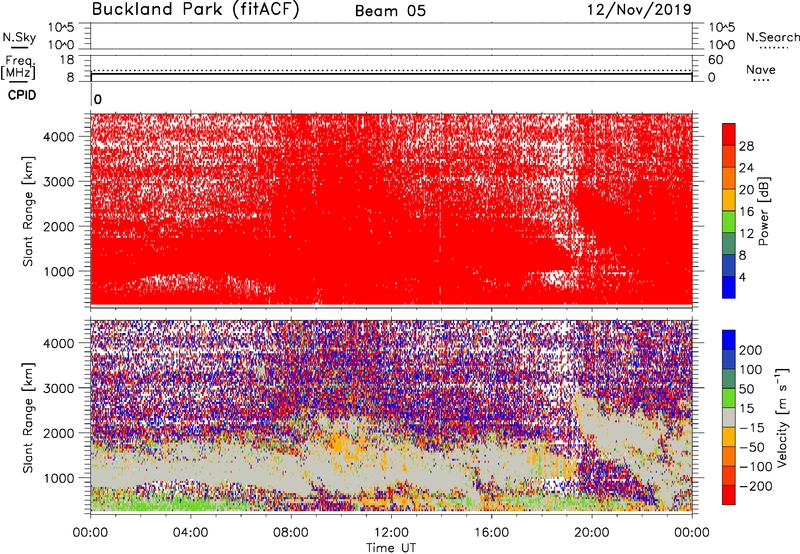This screenshot has width=800, height=554.
Task: Pick the gray segment of the velocity colorbar
Action: click(x=729, y=418)
